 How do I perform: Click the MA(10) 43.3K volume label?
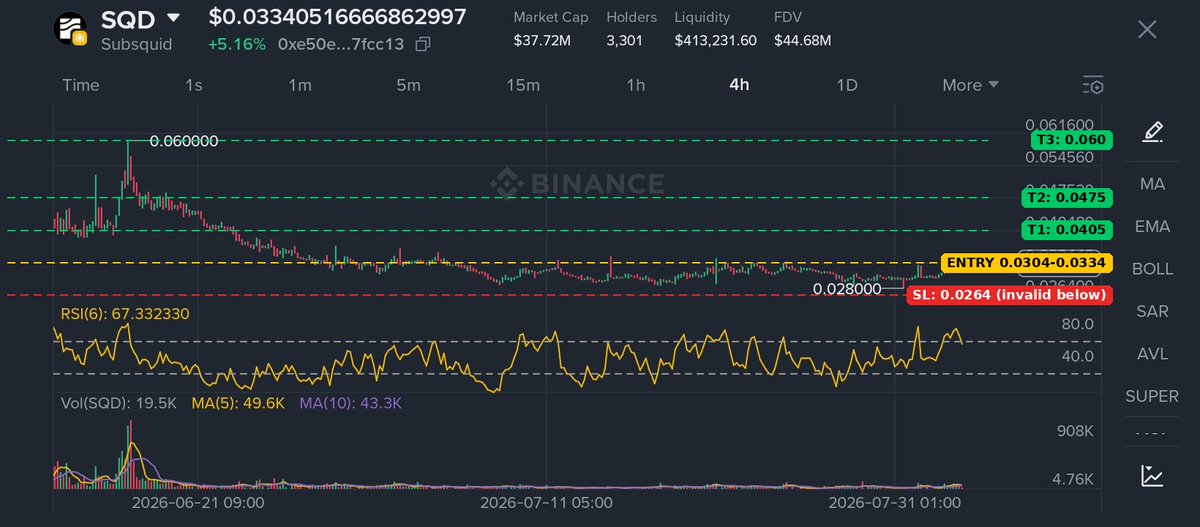pos(350,403)
